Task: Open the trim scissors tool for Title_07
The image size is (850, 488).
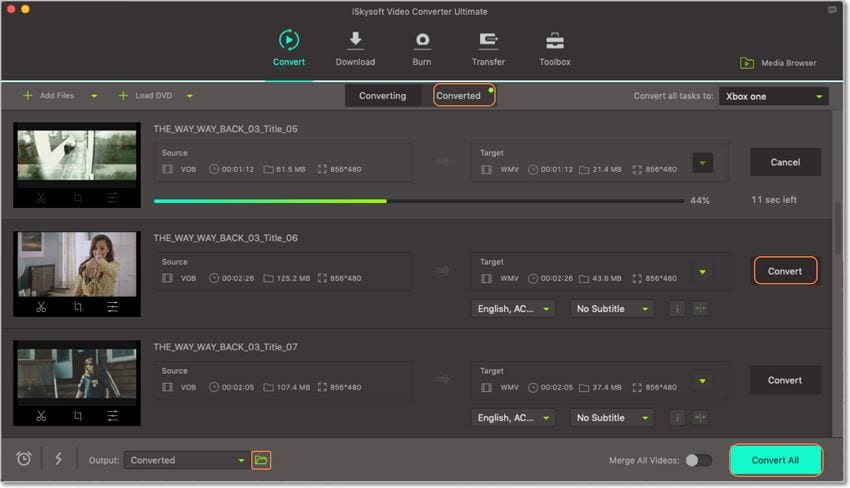Action: (41, 416)
